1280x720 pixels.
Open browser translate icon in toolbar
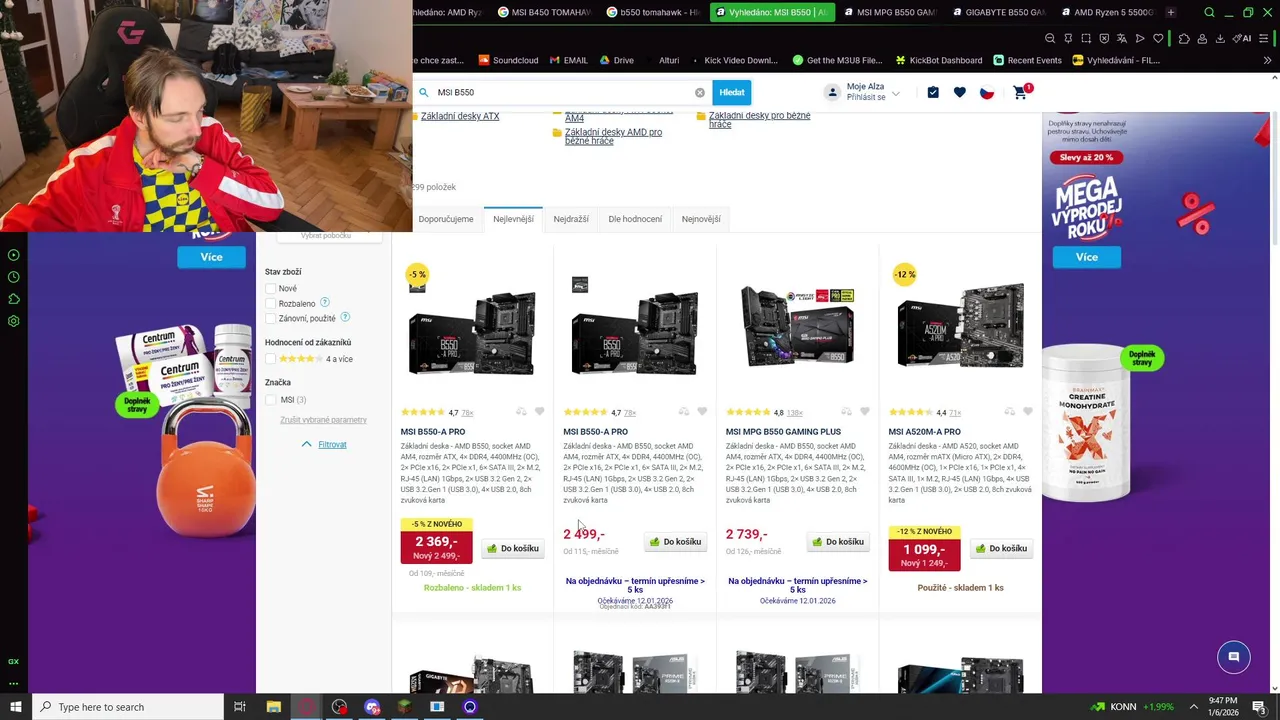point(1122,38)
